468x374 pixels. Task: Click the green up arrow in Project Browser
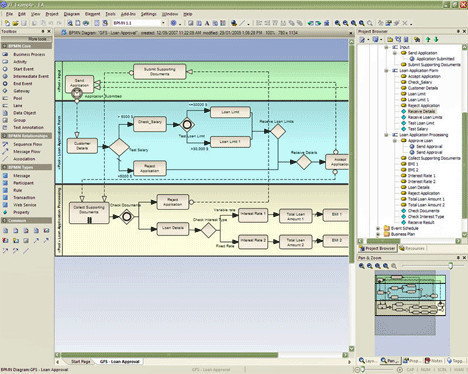428,40
